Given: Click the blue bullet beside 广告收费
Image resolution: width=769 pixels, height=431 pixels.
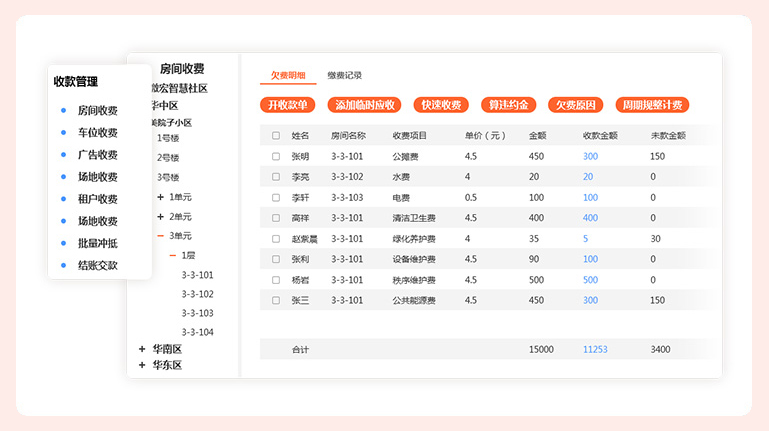Looking at the screenshot, I should pyautogui.click(x=64, y=154).
